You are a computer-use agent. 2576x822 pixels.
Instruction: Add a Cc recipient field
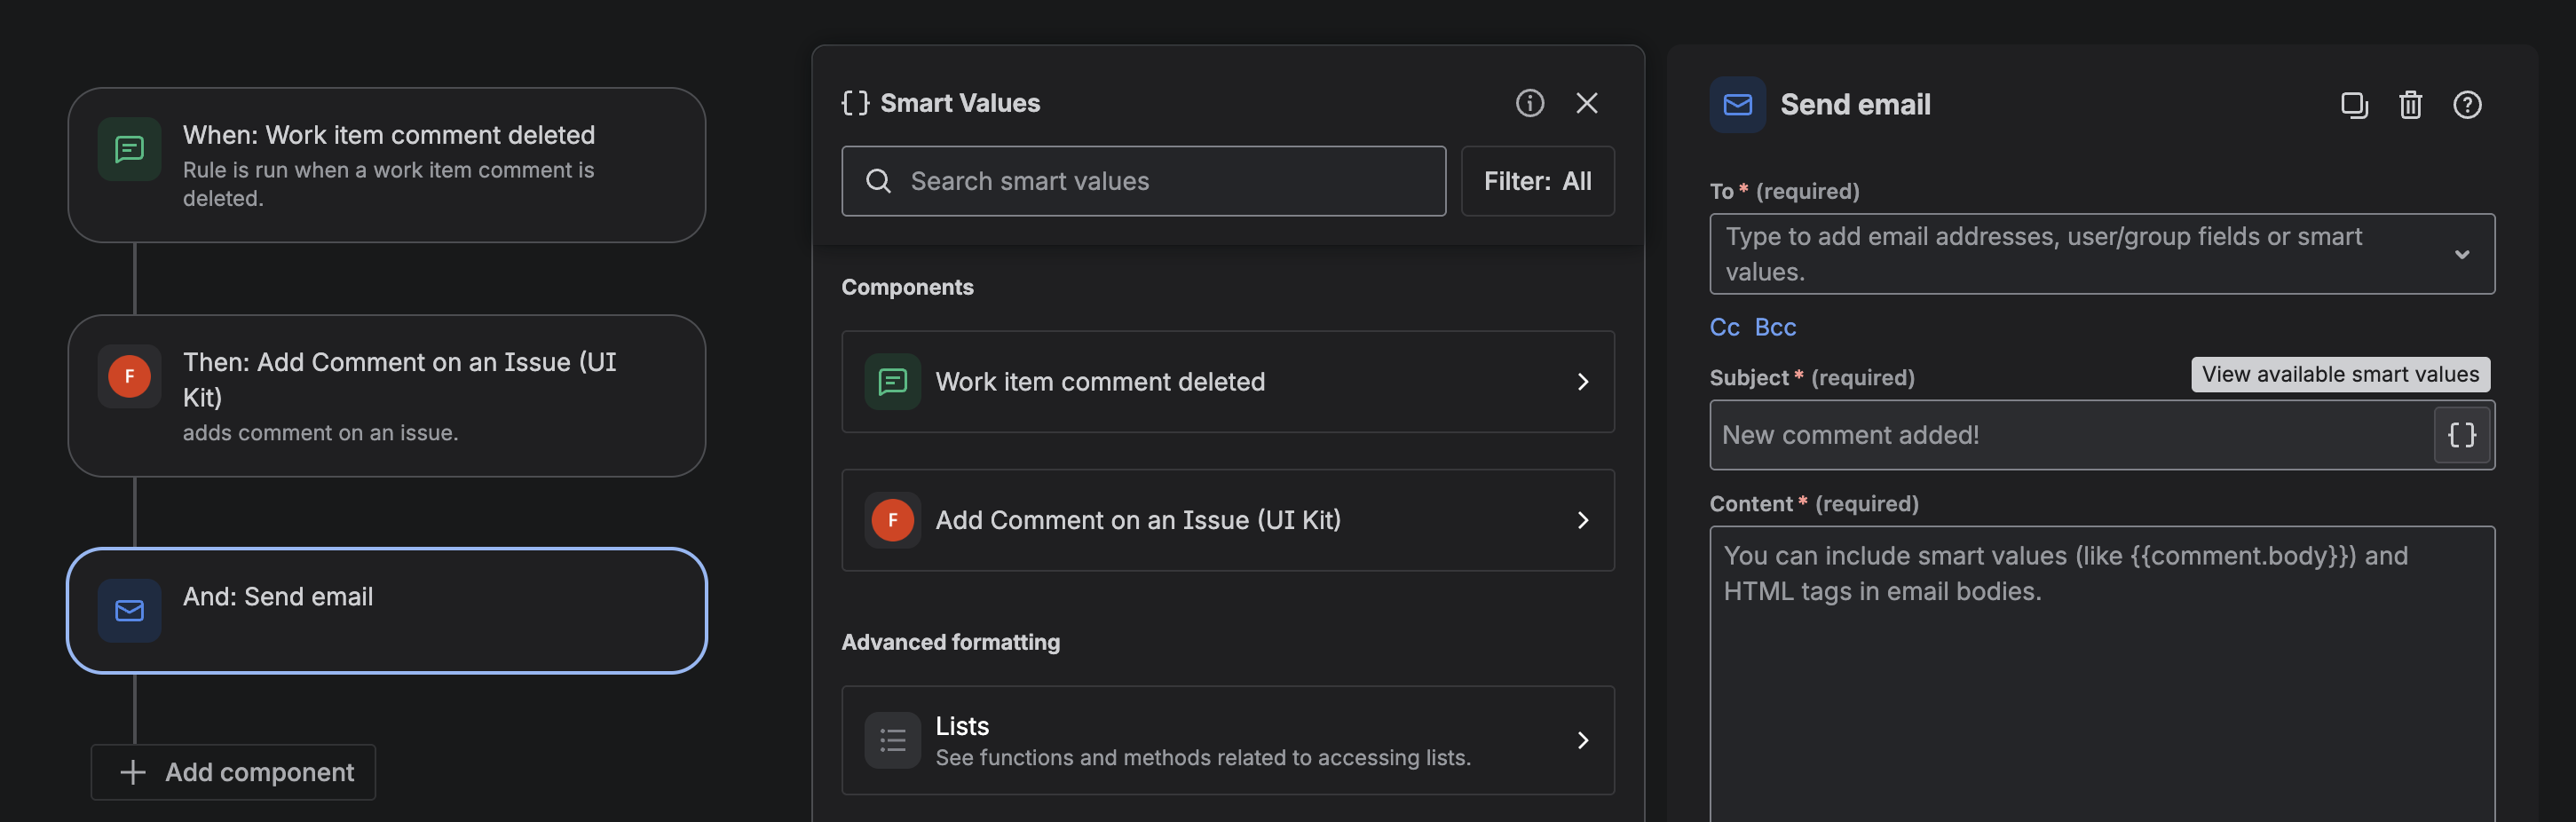click(1724, 326)
